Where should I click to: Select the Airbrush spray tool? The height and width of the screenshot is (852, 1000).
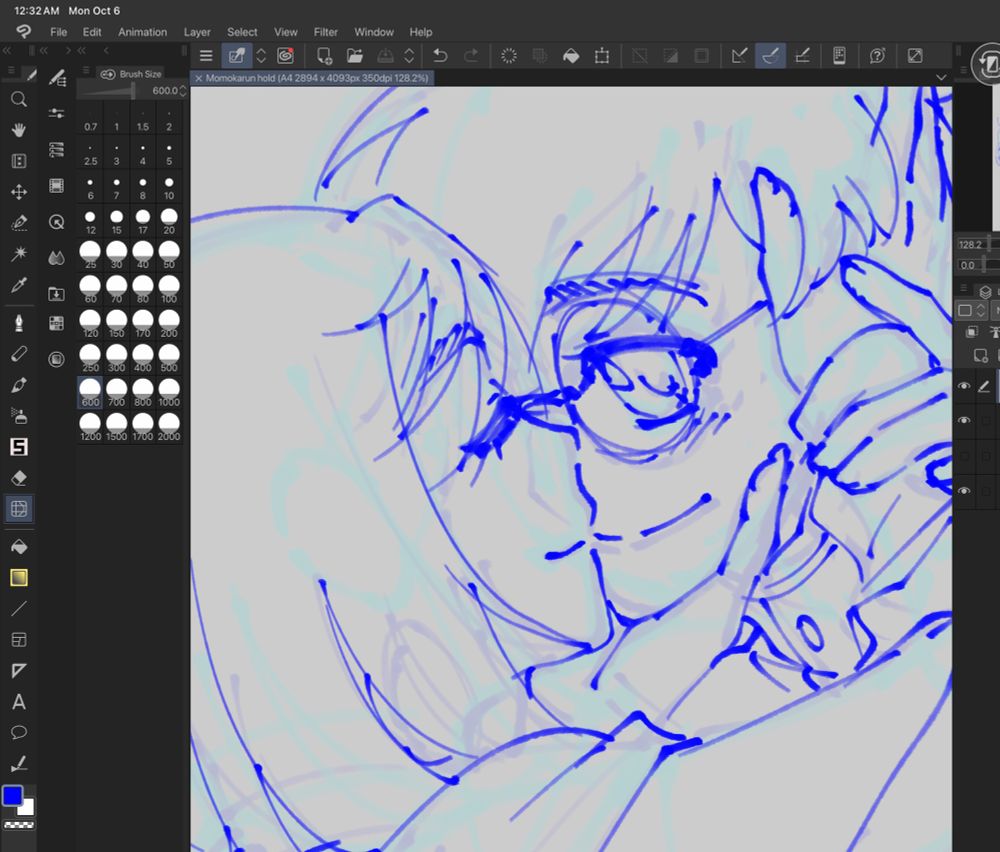point(18,416)
